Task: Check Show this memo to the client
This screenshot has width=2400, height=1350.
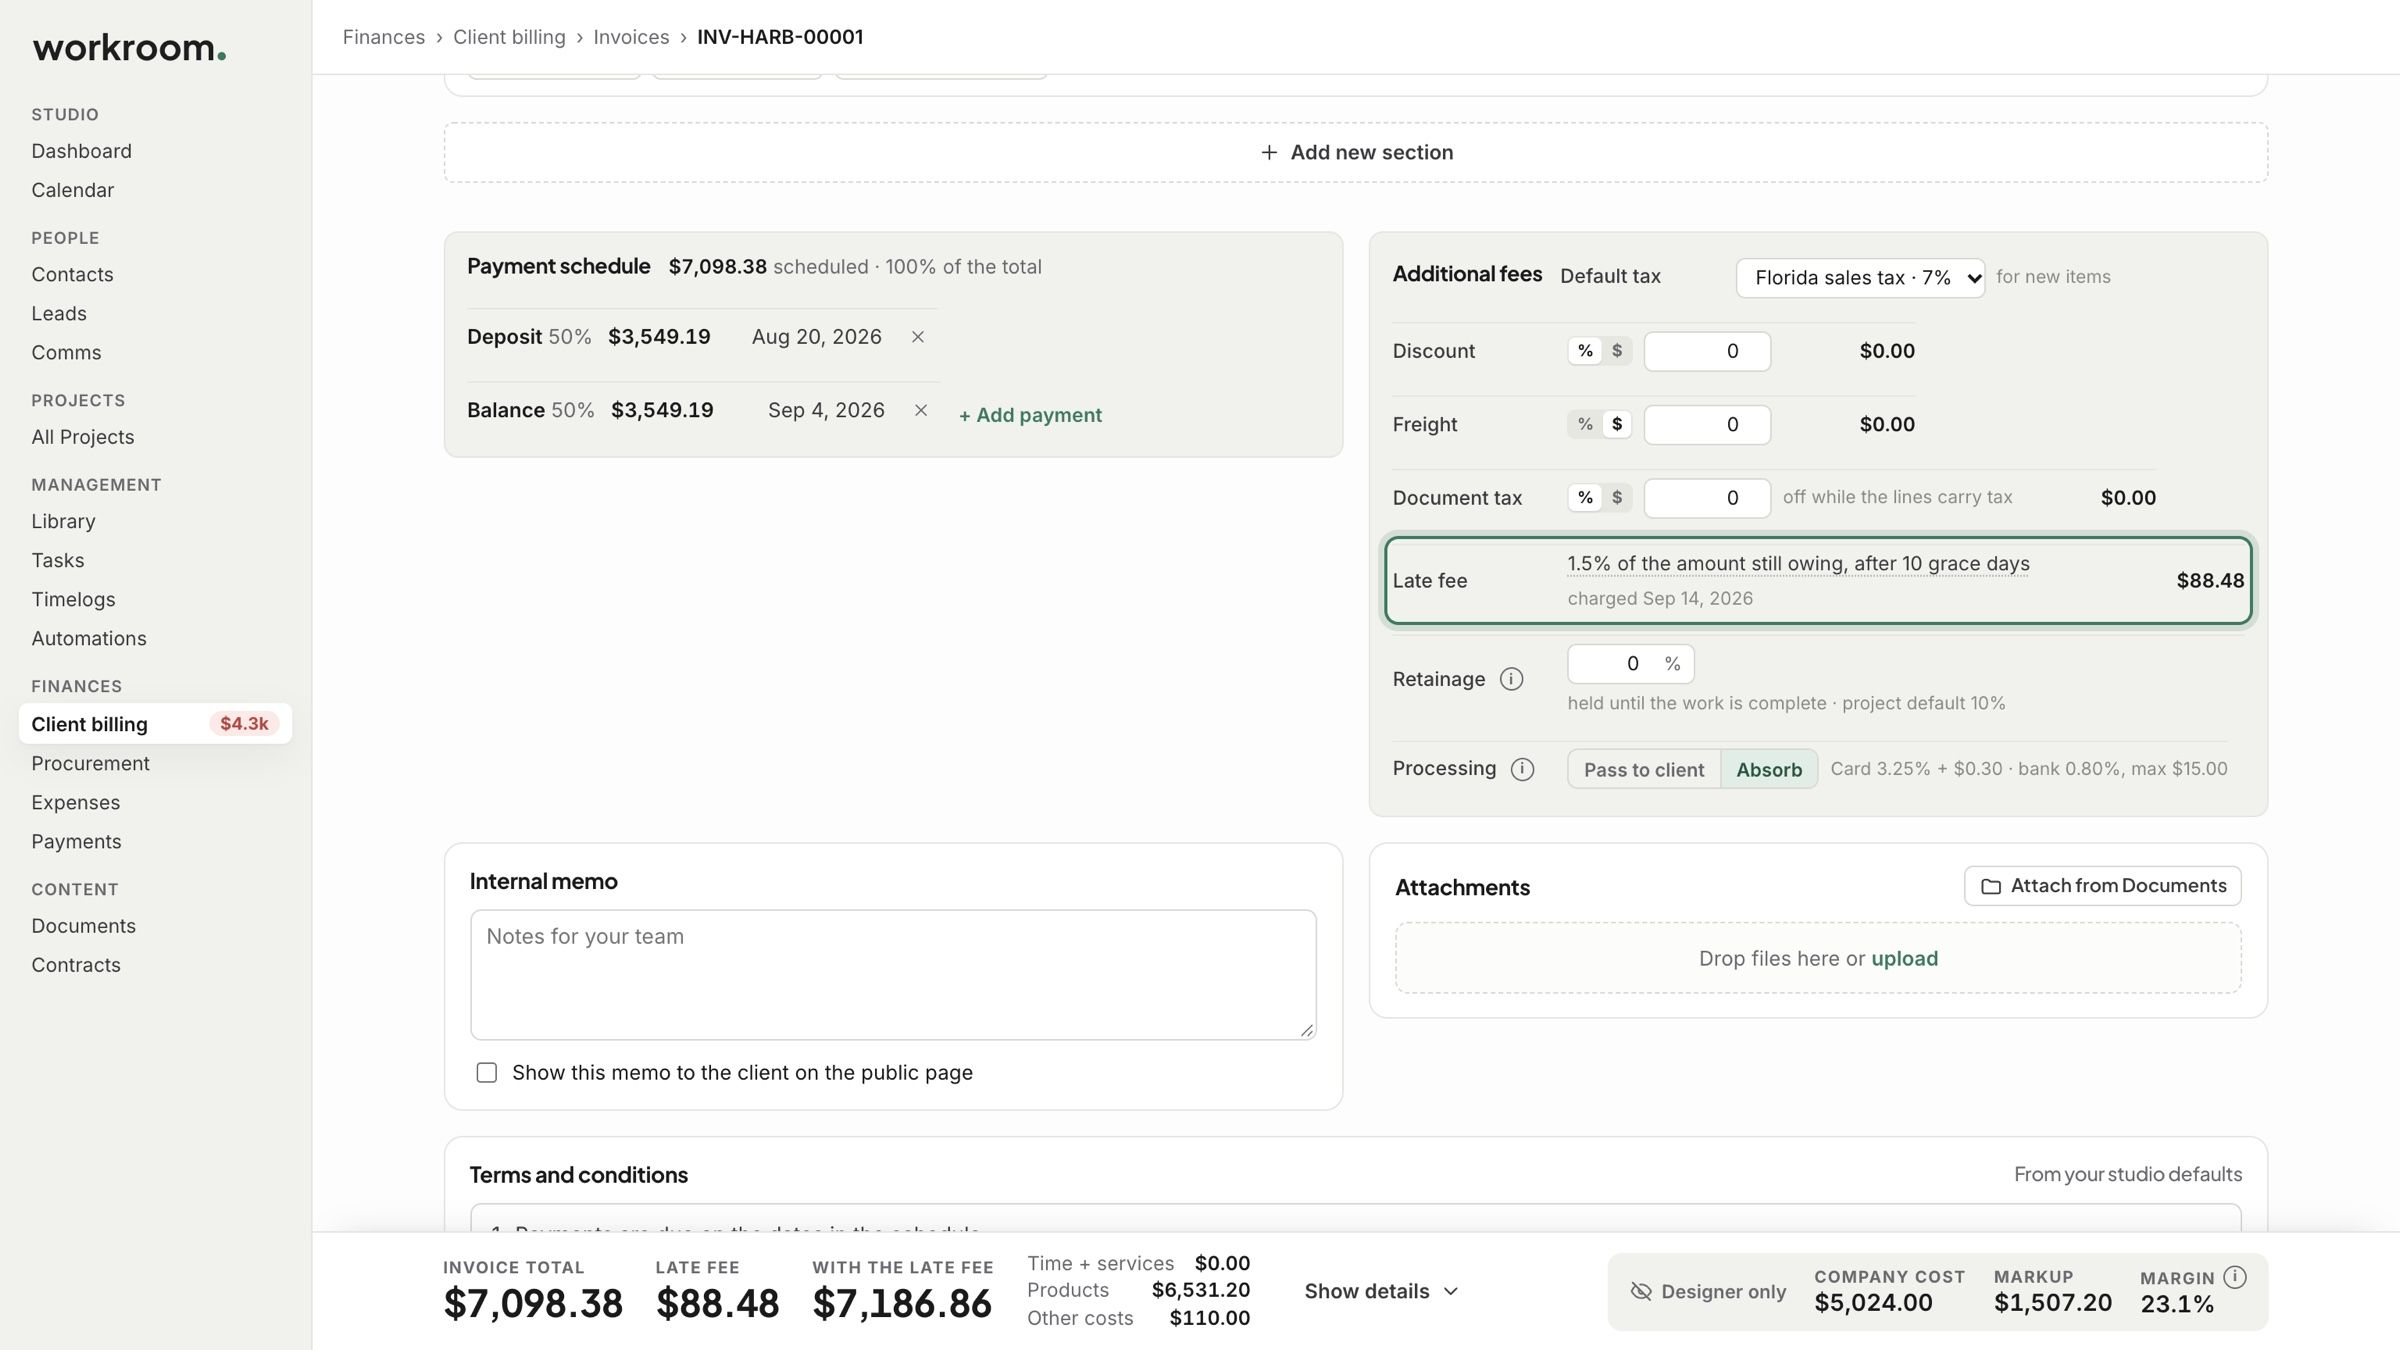Action: pos(487,1073)
